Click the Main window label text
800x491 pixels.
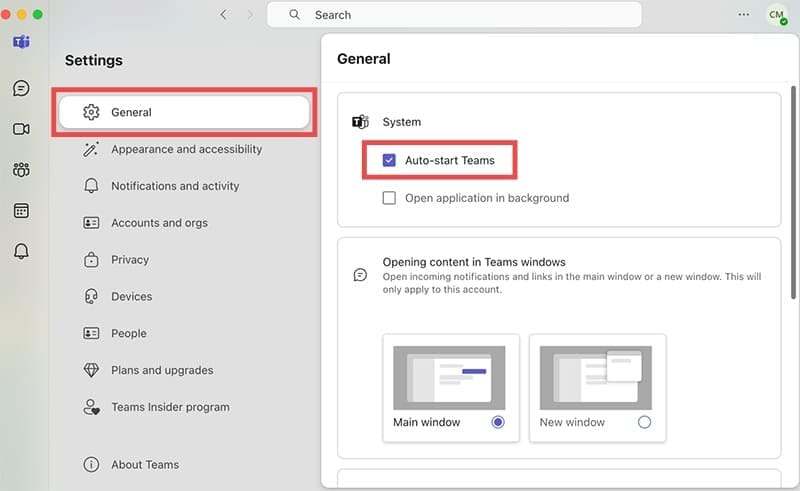point(427,422)
